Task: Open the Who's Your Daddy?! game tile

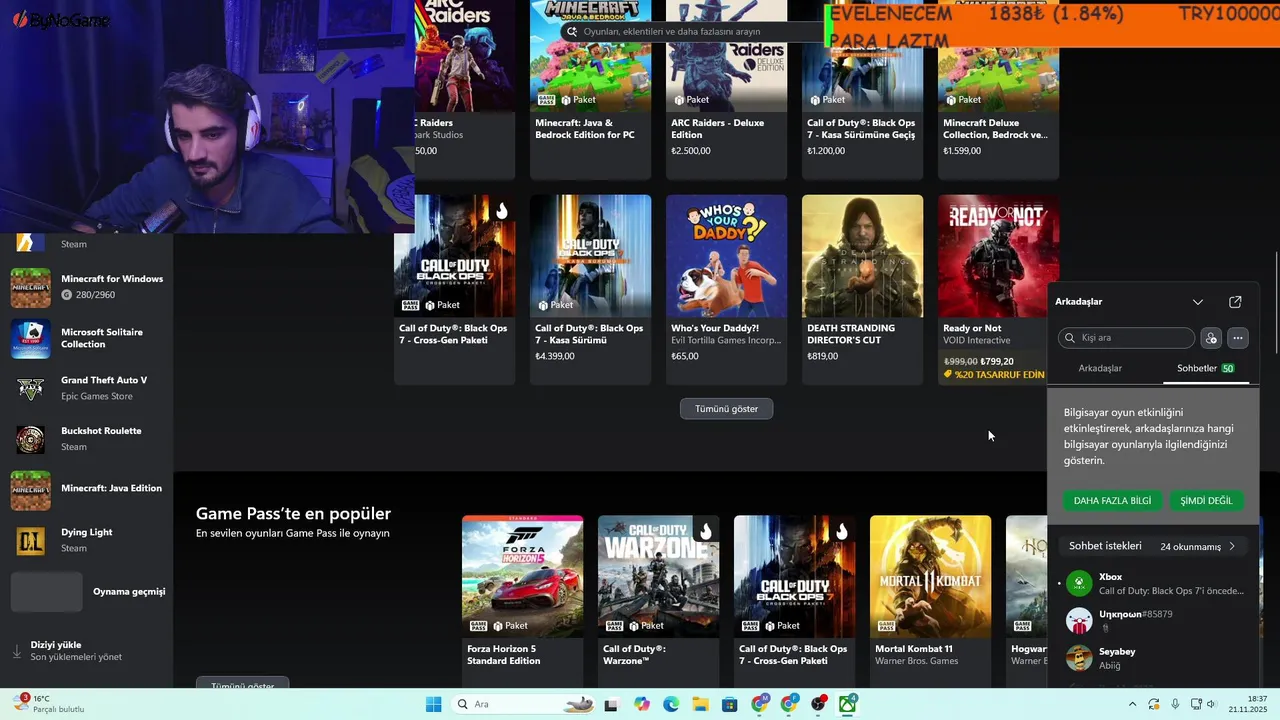Action: [726, 290]
